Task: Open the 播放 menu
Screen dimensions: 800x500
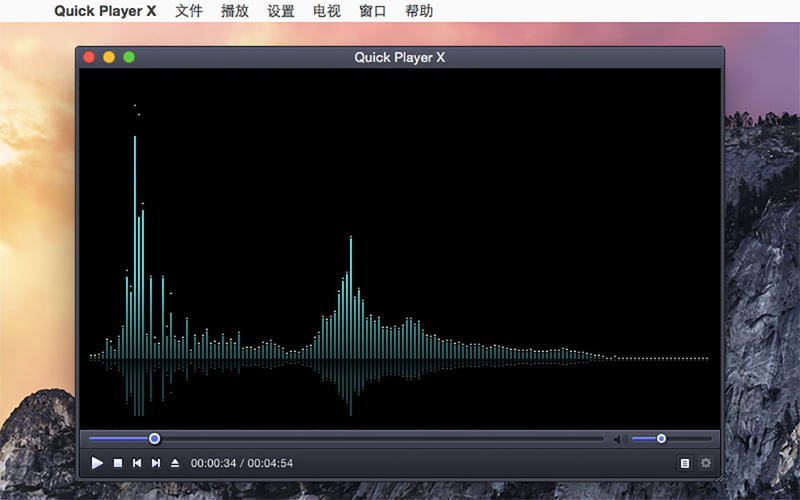Action: [x=235, y=12]
